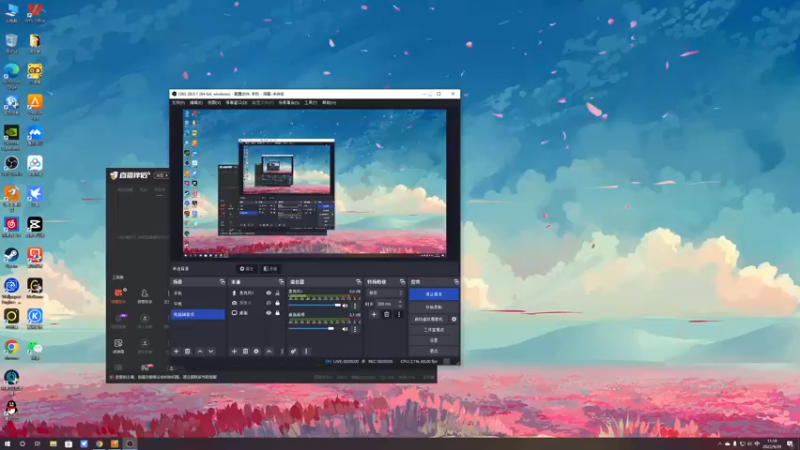Move the selected source up
This screenshot has width=800, height=450.
pos(269,351)
